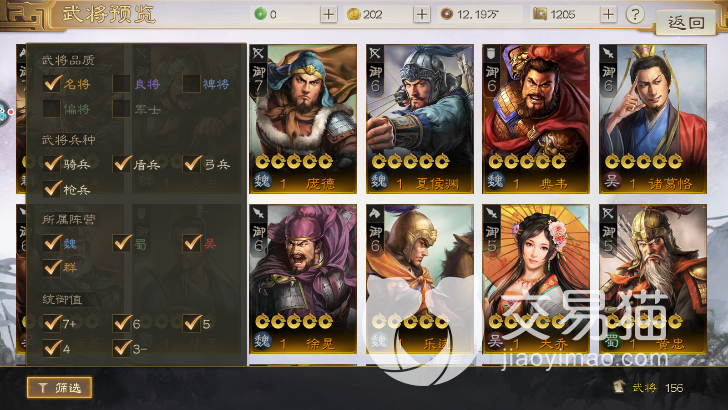728x410 pixels.
Task: Click the gold coin icon next to 202
Action: pos(354,14)
